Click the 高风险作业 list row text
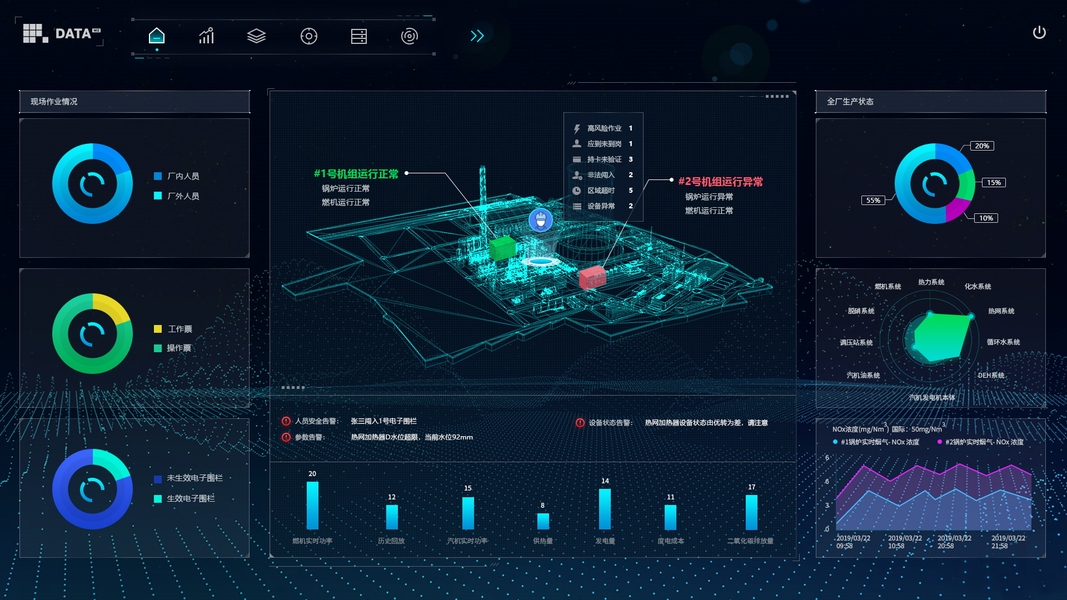The height and width of the screenshot is (600, 1067). (604, 128)
